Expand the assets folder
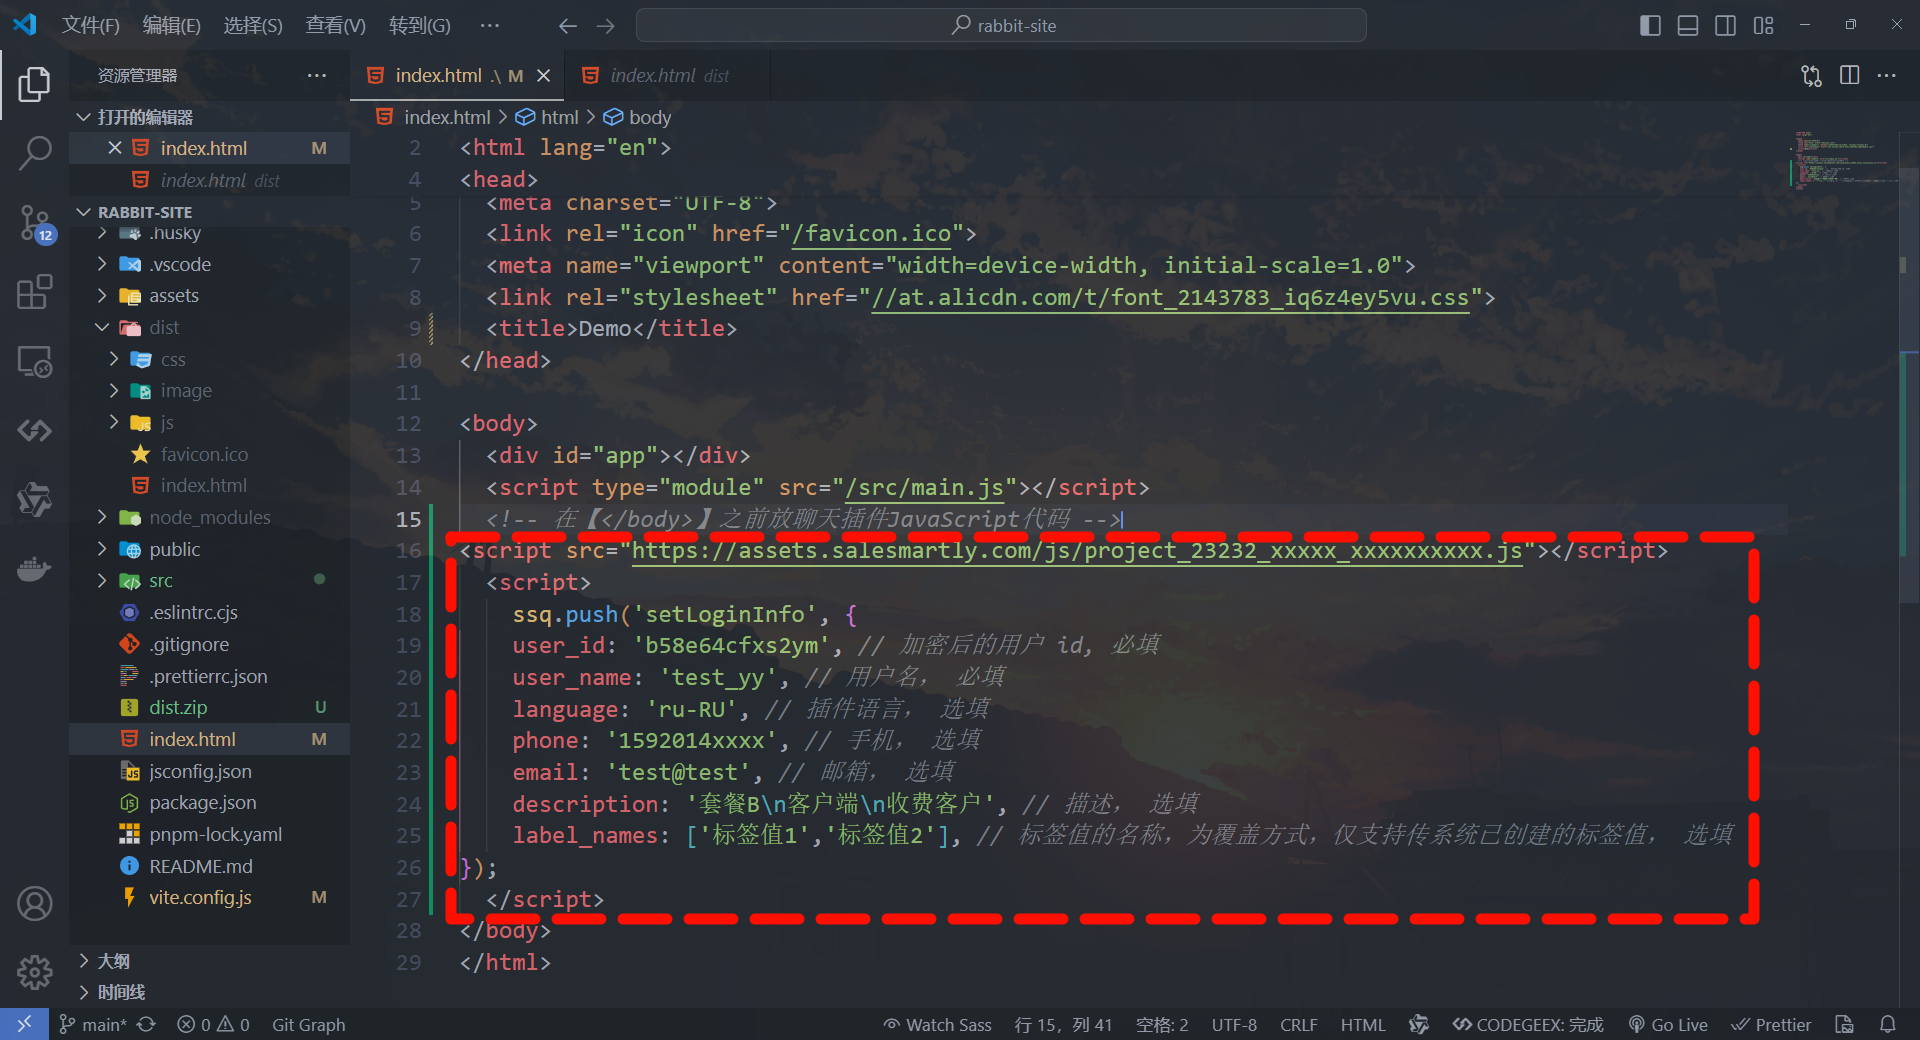 click(174, 296)
